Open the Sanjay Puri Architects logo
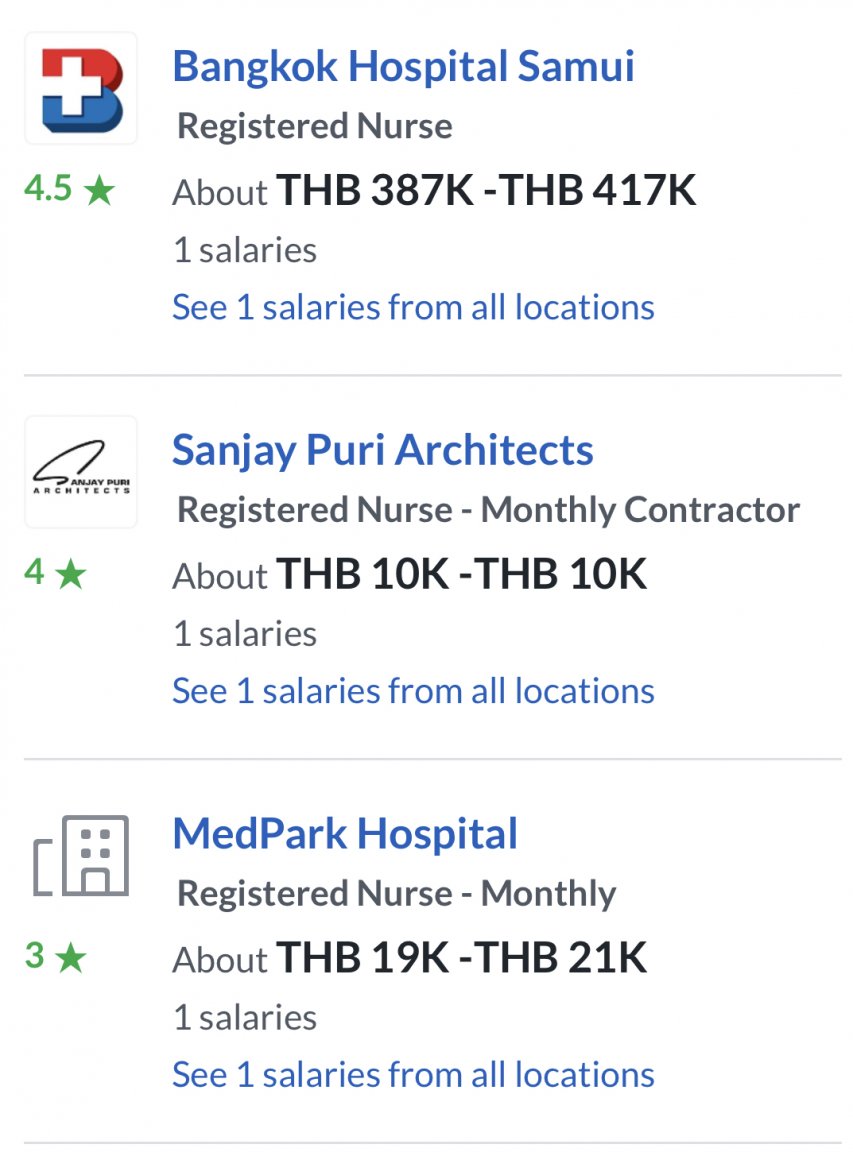Image resolution: width=853 pixels, height=1152 pixels. pyautogui.click(x=81, y=472)
